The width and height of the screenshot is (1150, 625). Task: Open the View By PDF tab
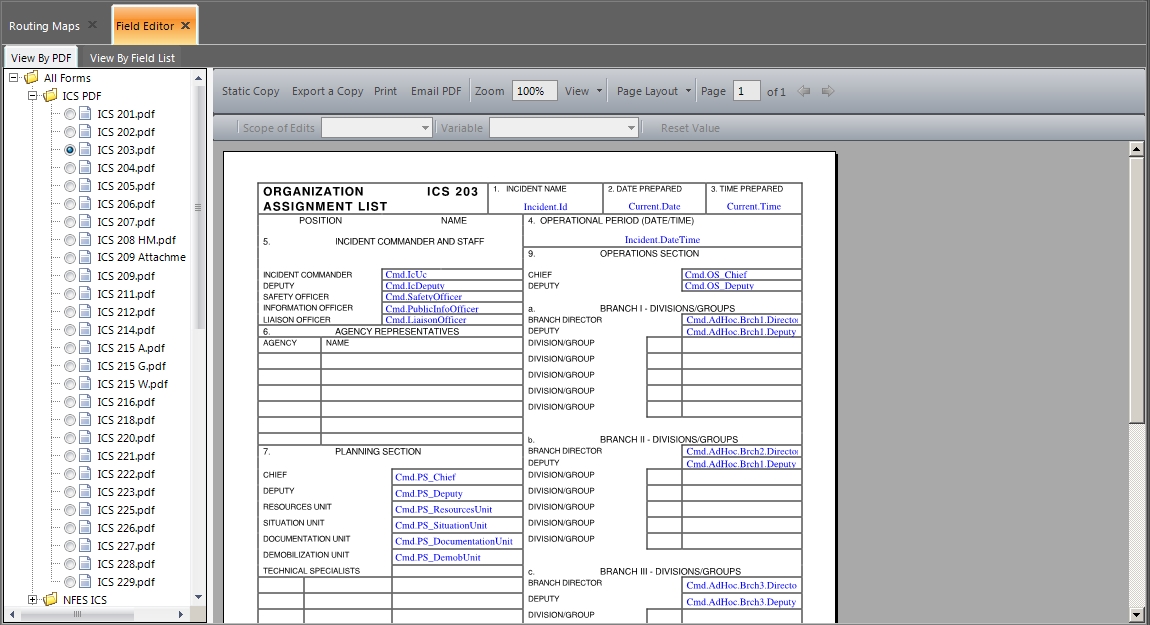[x=41, y=58]
